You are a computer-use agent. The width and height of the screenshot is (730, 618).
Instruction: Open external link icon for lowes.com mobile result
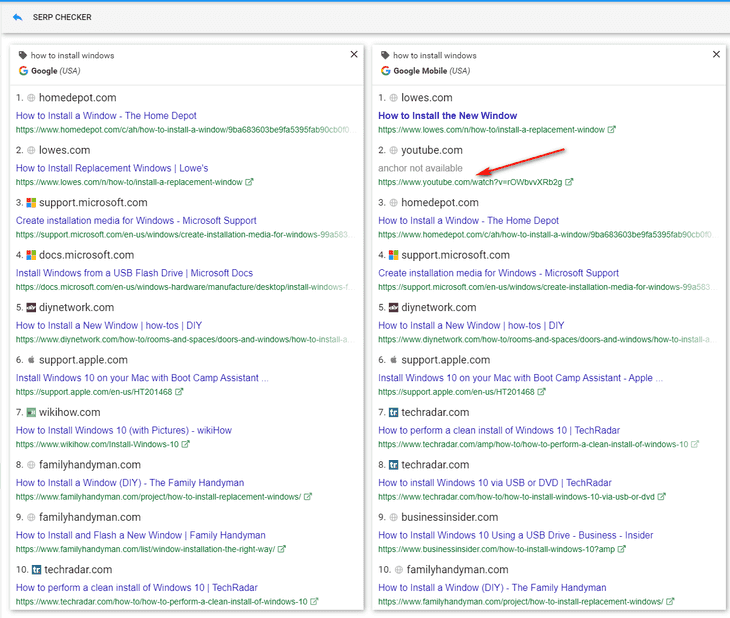[612, 130]
